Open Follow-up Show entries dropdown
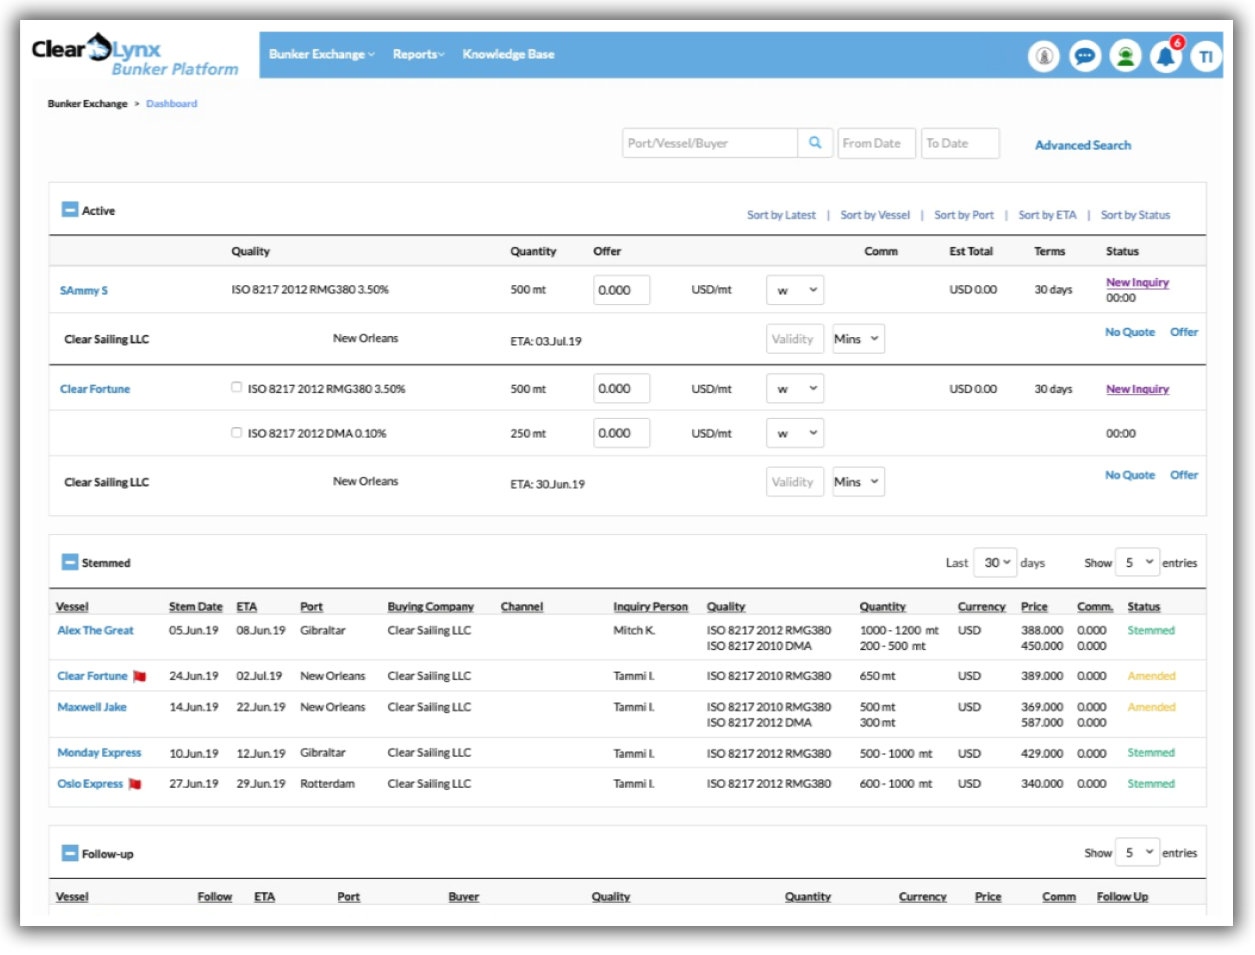Viewport: 1255px width, 955px height. [1137, 852]
